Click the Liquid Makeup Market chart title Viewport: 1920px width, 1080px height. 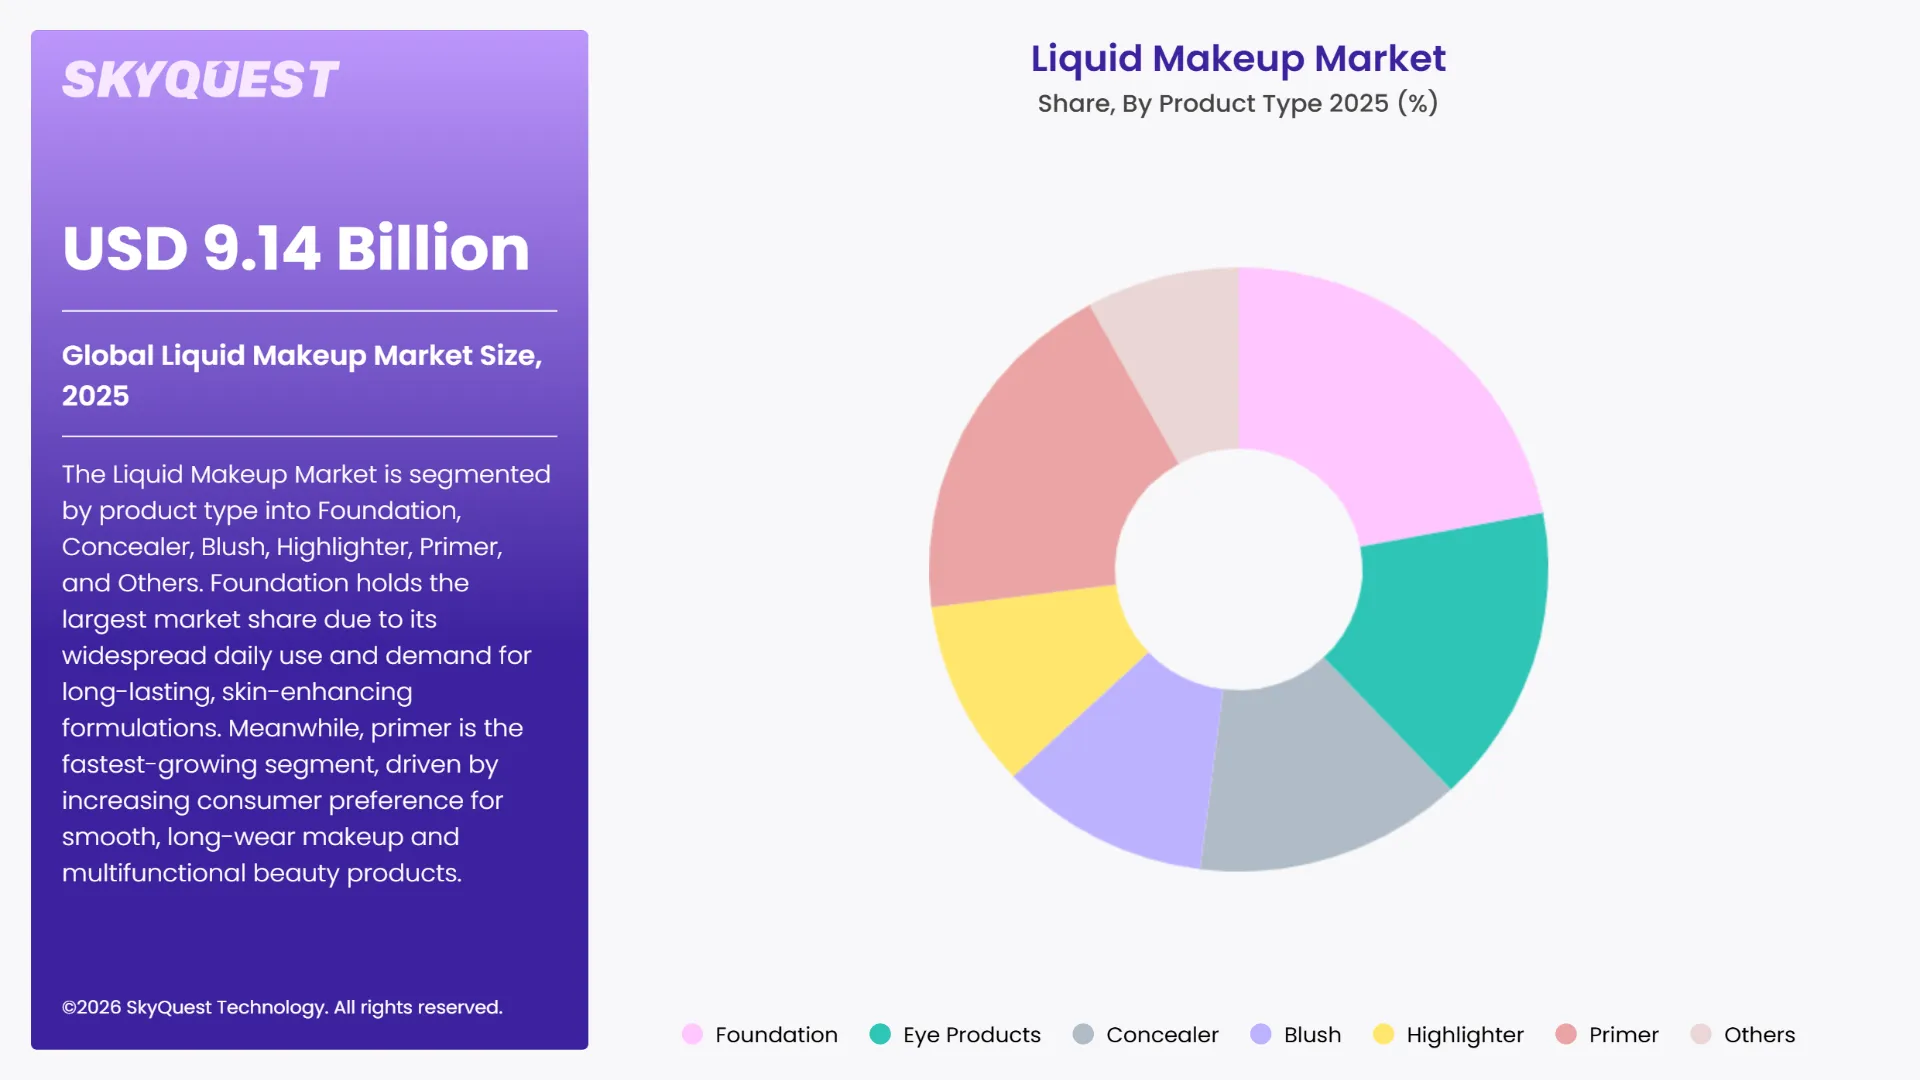[x=1238, y=58]
